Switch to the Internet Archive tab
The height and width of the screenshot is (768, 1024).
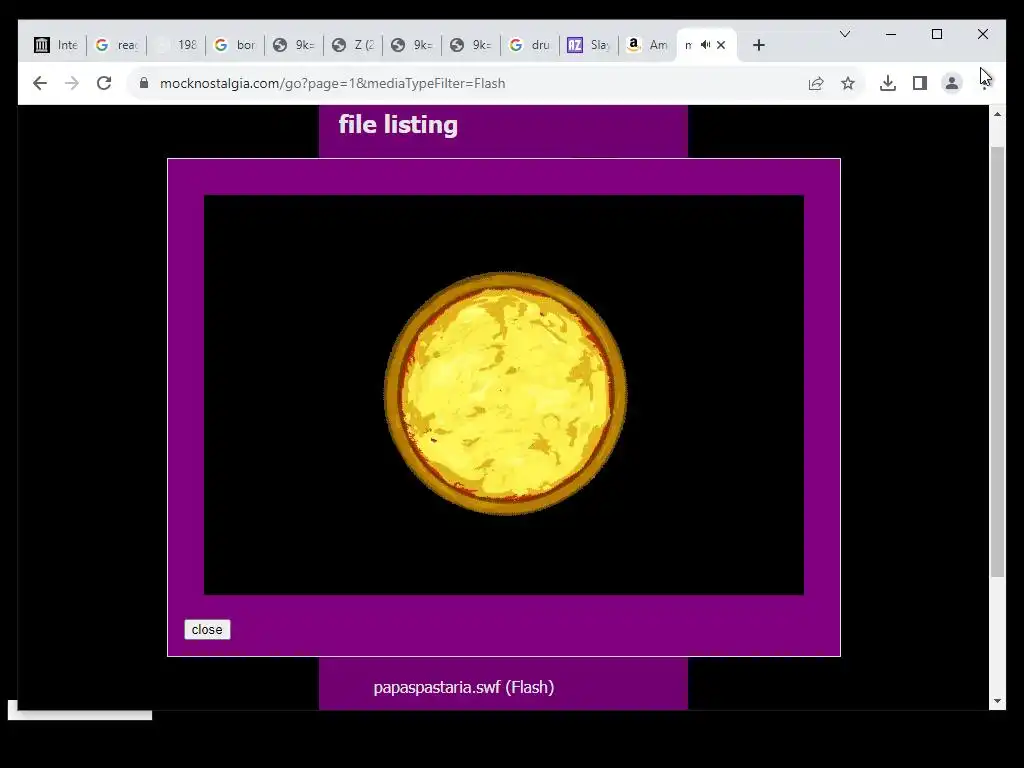click(x=56, y=45)
